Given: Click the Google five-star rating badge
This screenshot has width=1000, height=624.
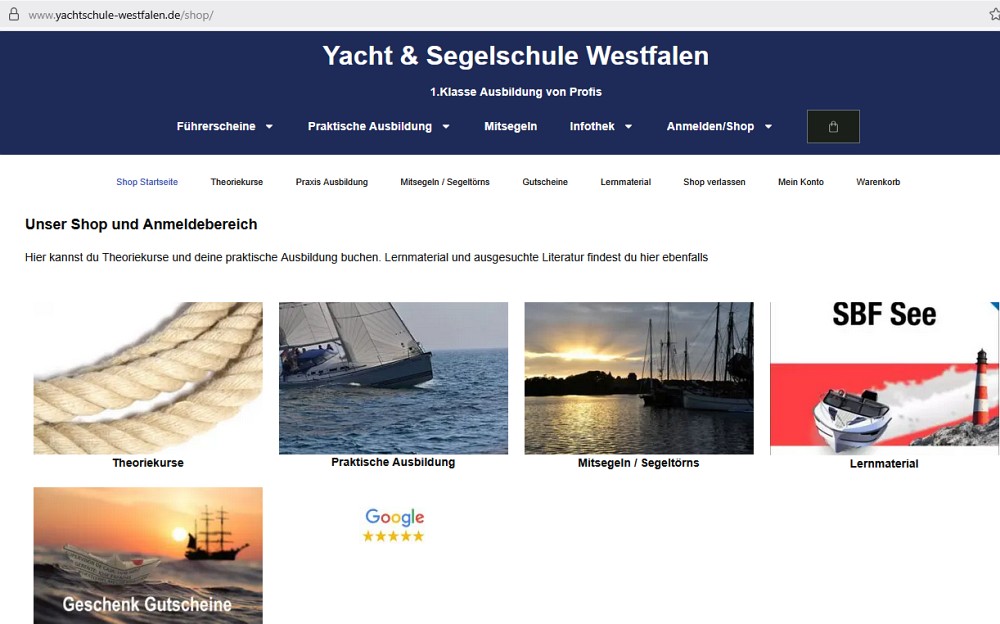Looking at the screenshot, I should (x=394, y=525).
